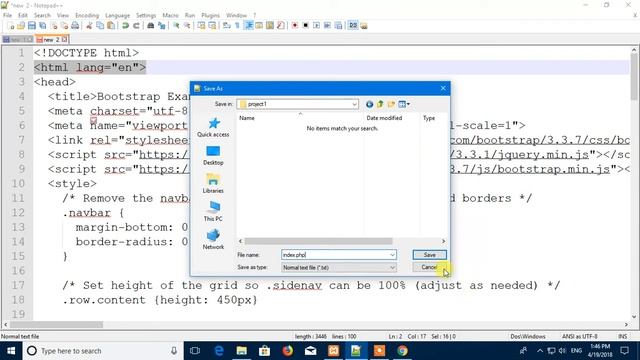The height and width of the screenshot is (360, 640).
Task: Click the Up One Level folder icon
Action: coord(380,104)
